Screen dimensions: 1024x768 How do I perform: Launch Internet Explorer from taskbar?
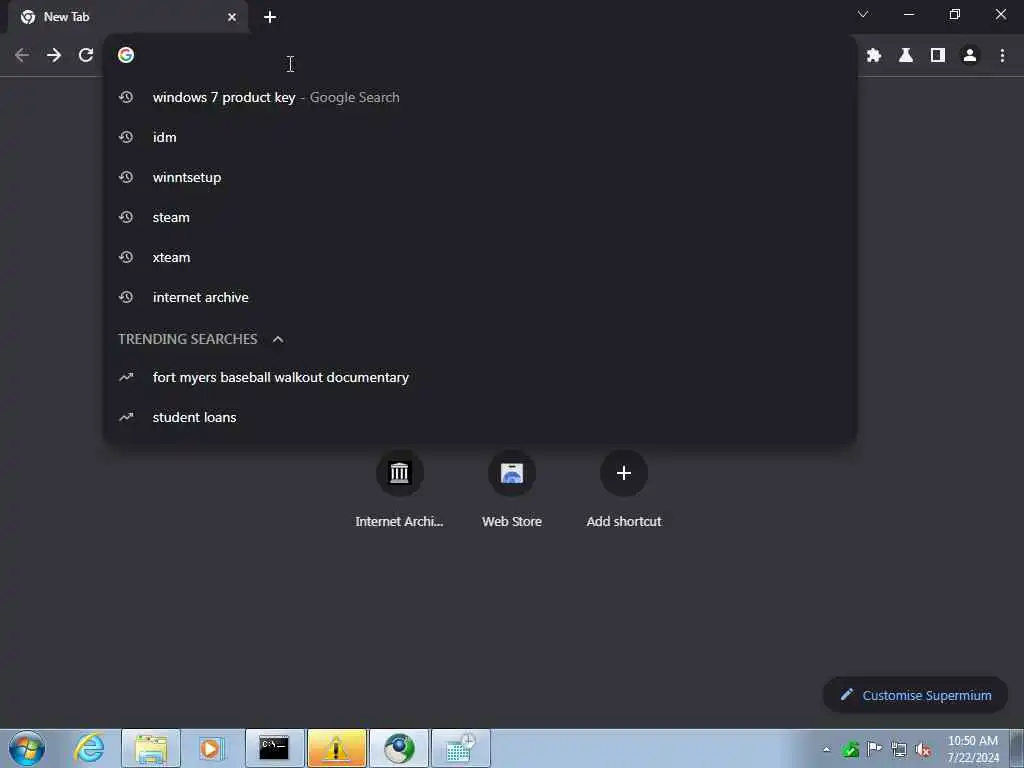[x=89, y=748]
